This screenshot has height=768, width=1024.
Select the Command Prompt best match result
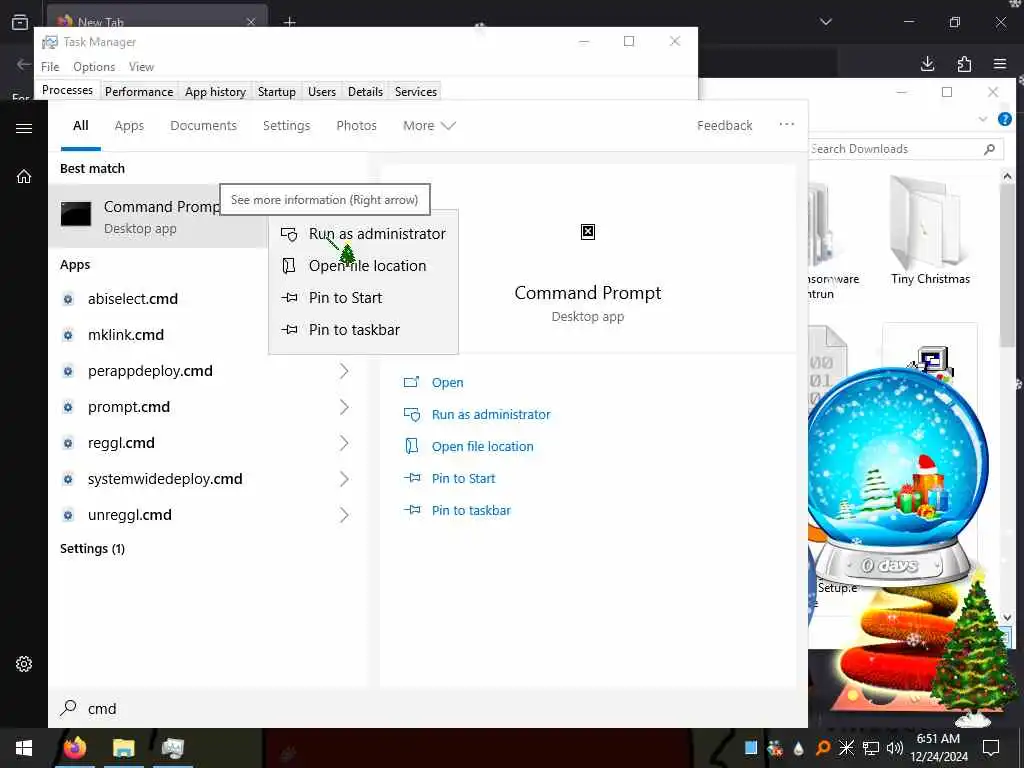click(157, 216)
